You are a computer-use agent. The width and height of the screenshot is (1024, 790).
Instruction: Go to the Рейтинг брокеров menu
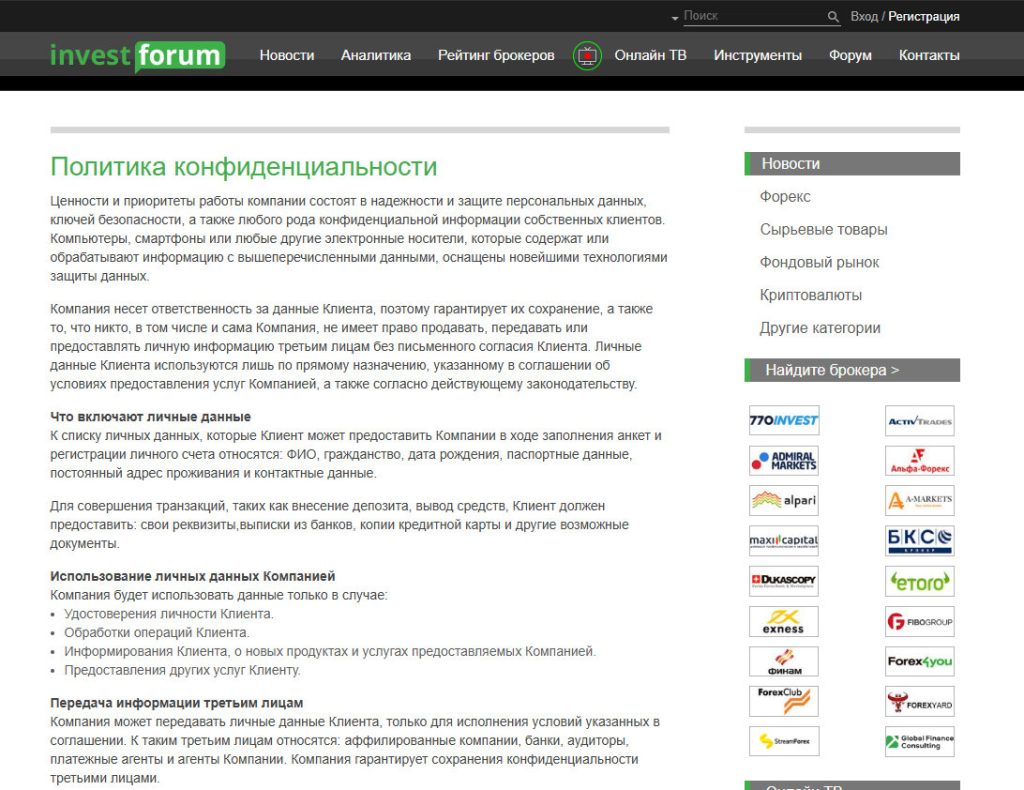[496, 55]
